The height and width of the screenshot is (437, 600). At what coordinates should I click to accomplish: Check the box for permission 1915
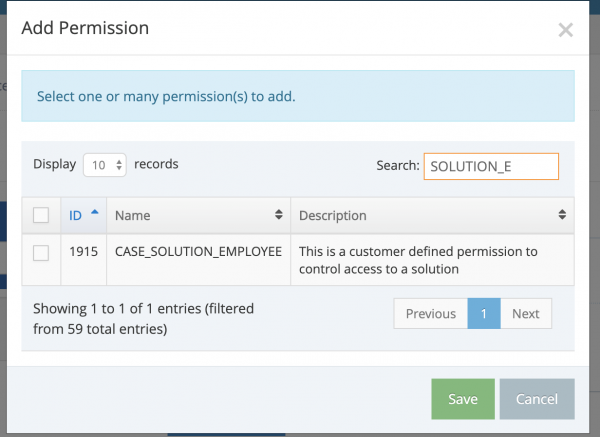point(41,253)
